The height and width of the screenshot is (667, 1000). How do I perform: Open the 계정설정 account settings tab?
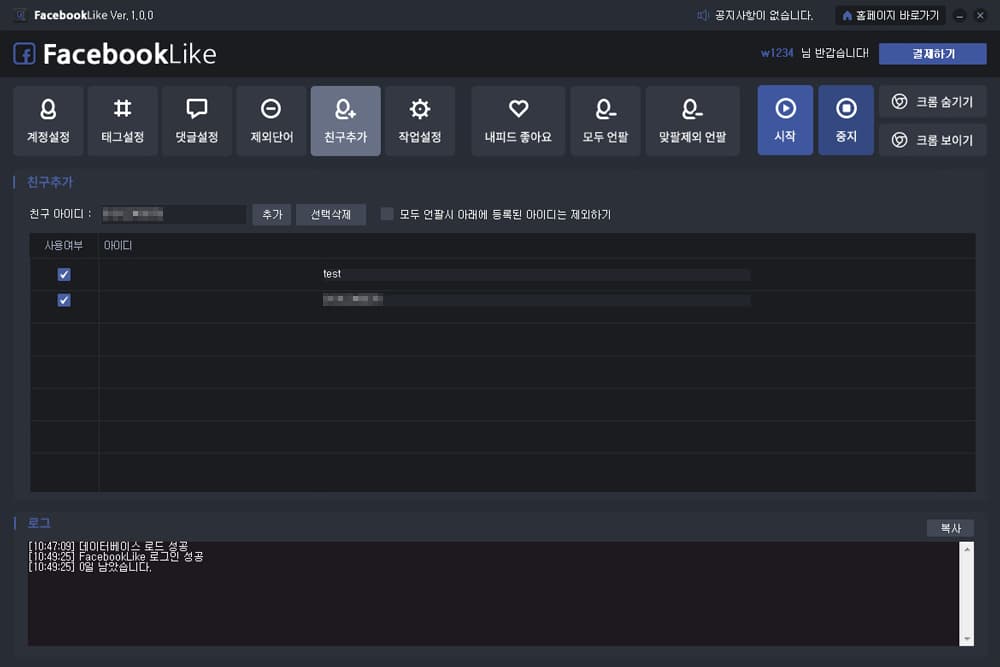coord(48,121)
